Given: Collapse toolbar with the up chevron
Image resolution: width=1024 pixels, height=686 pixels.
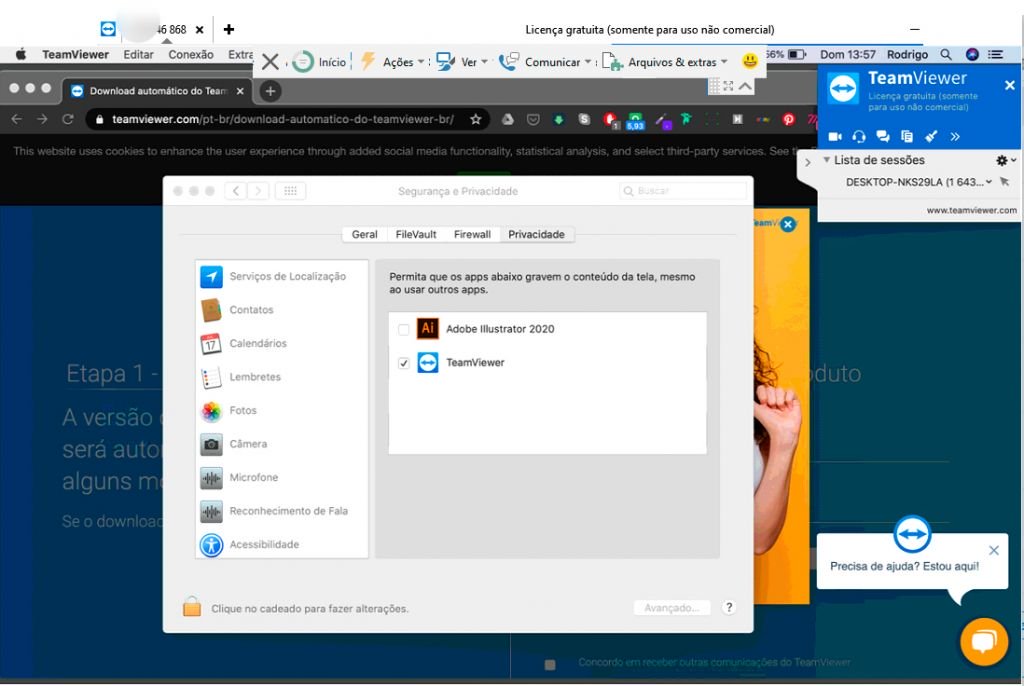Looking at the screenshot, I should coord(745,86).
